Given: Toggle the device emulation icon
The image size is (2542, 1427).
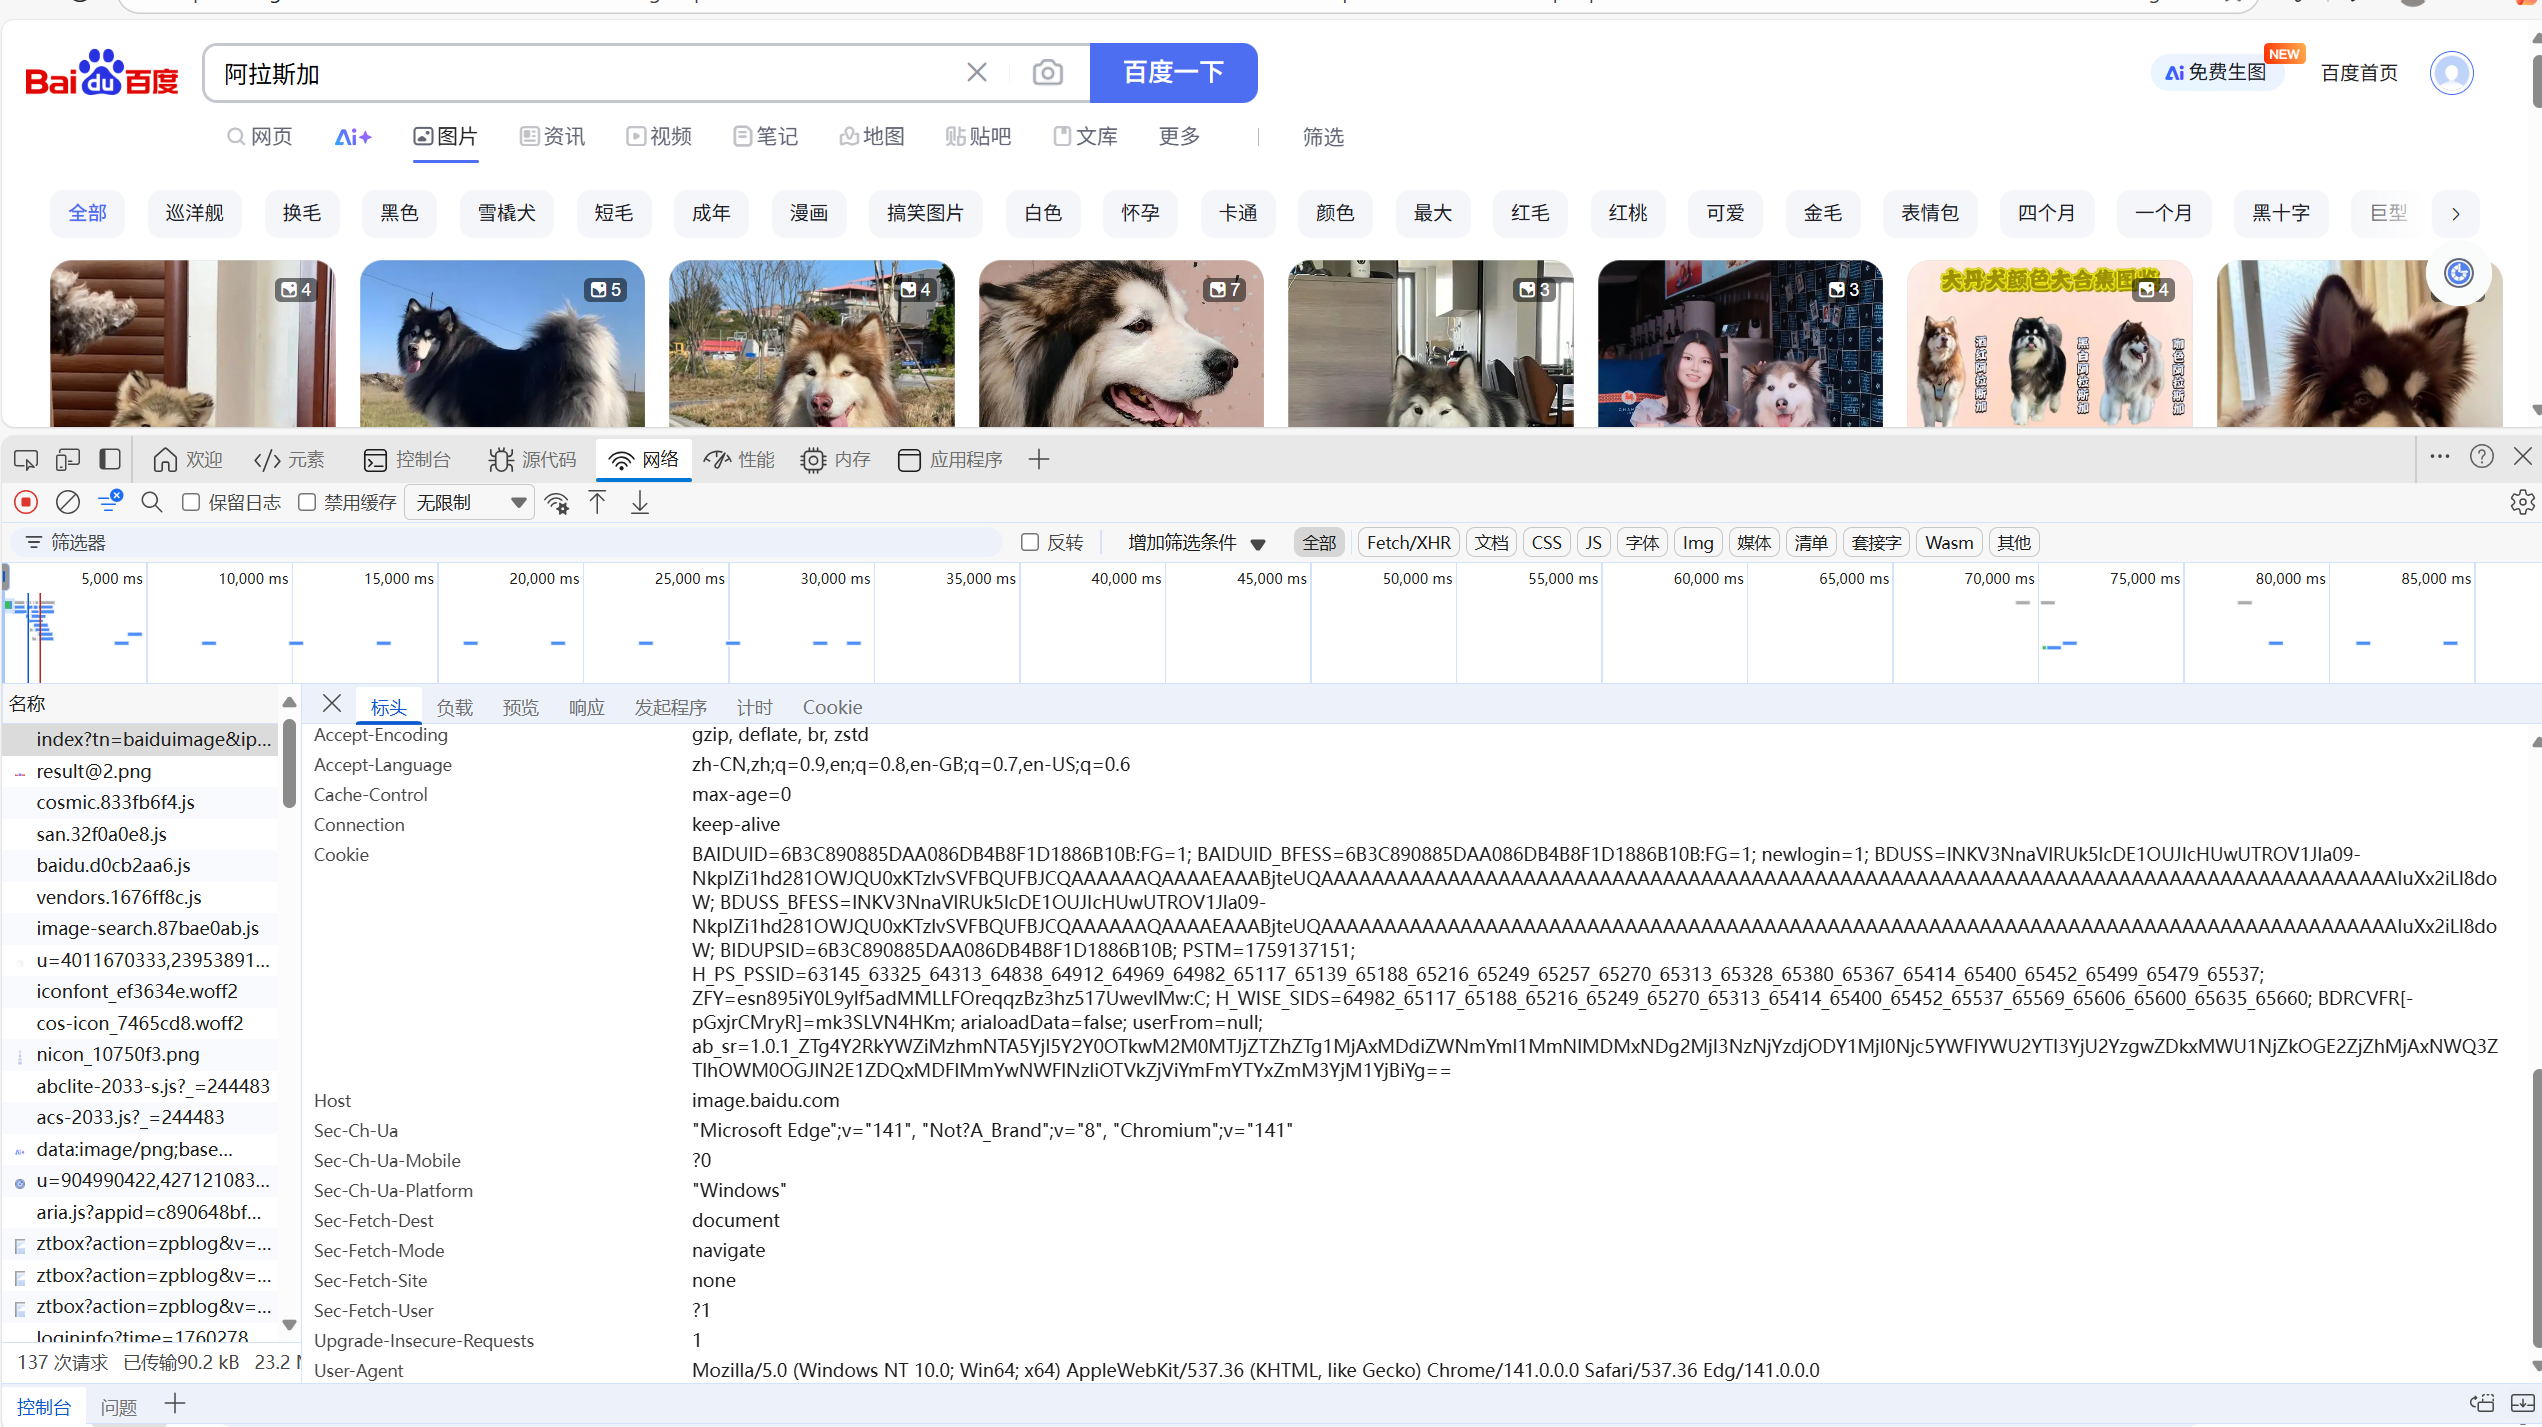Looking at the screenshot, I should point(68,459).
